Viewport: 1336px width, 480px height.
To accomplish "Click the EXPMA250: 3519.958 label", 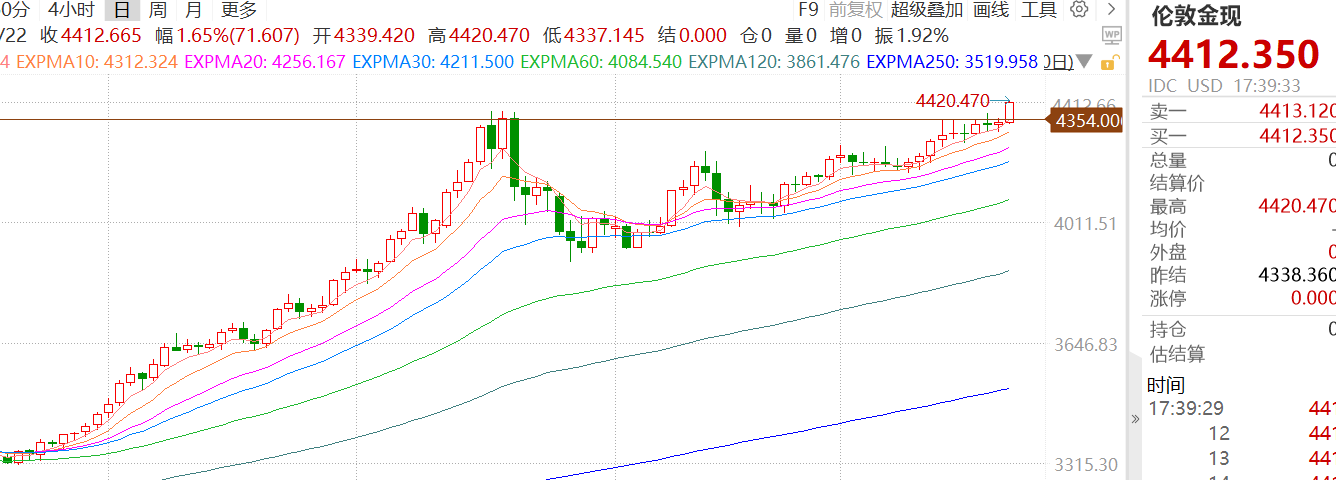I will coord(952,62).
